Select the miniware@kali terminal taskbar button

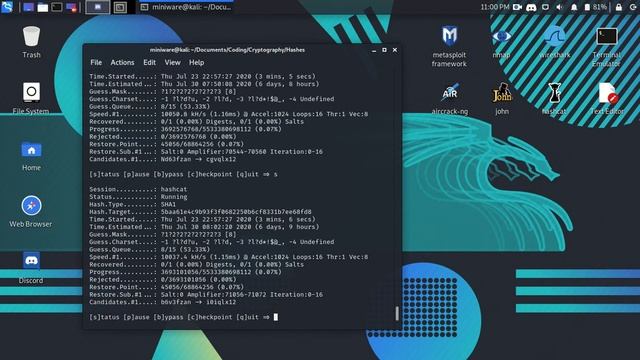pos(186,7)
